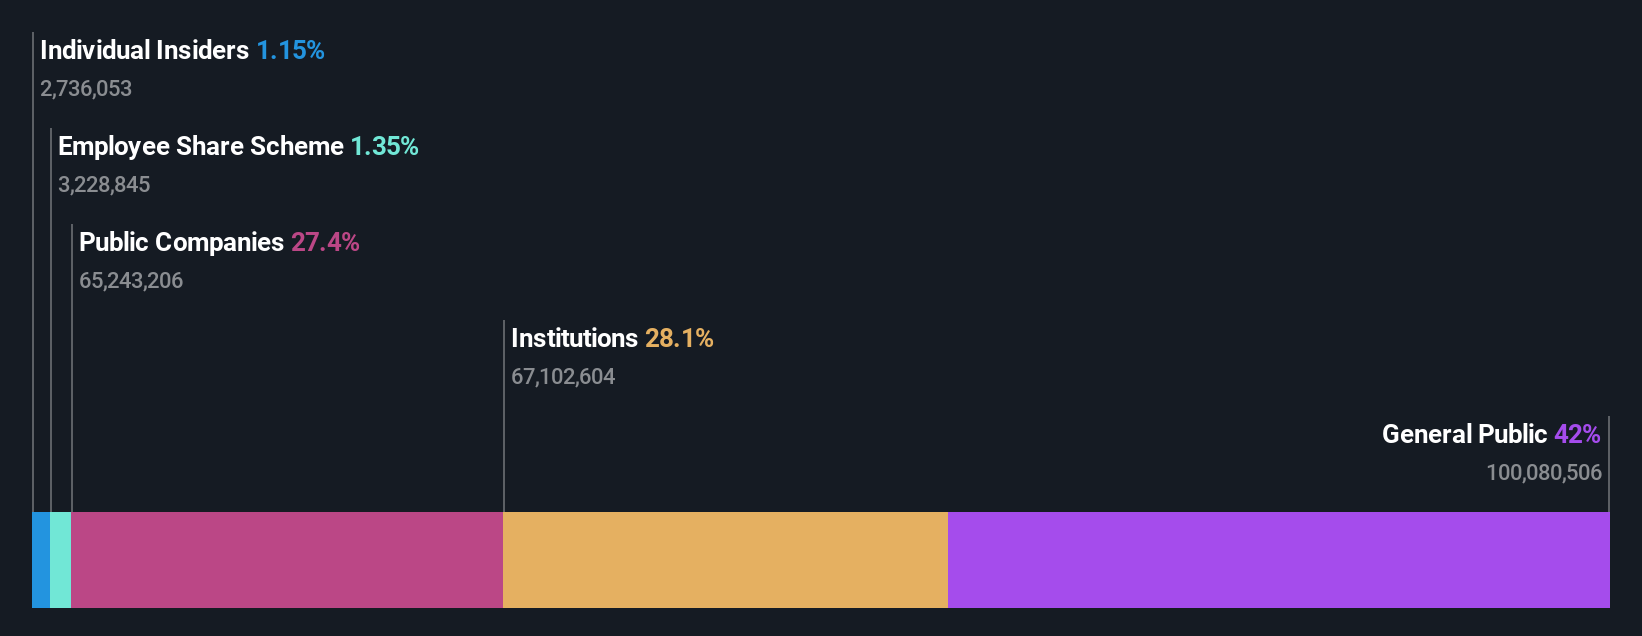Image resolution: width=1642 pixels, height=636 pixels.
Task: Select the Public Companies label text
Action: [182, 242]
